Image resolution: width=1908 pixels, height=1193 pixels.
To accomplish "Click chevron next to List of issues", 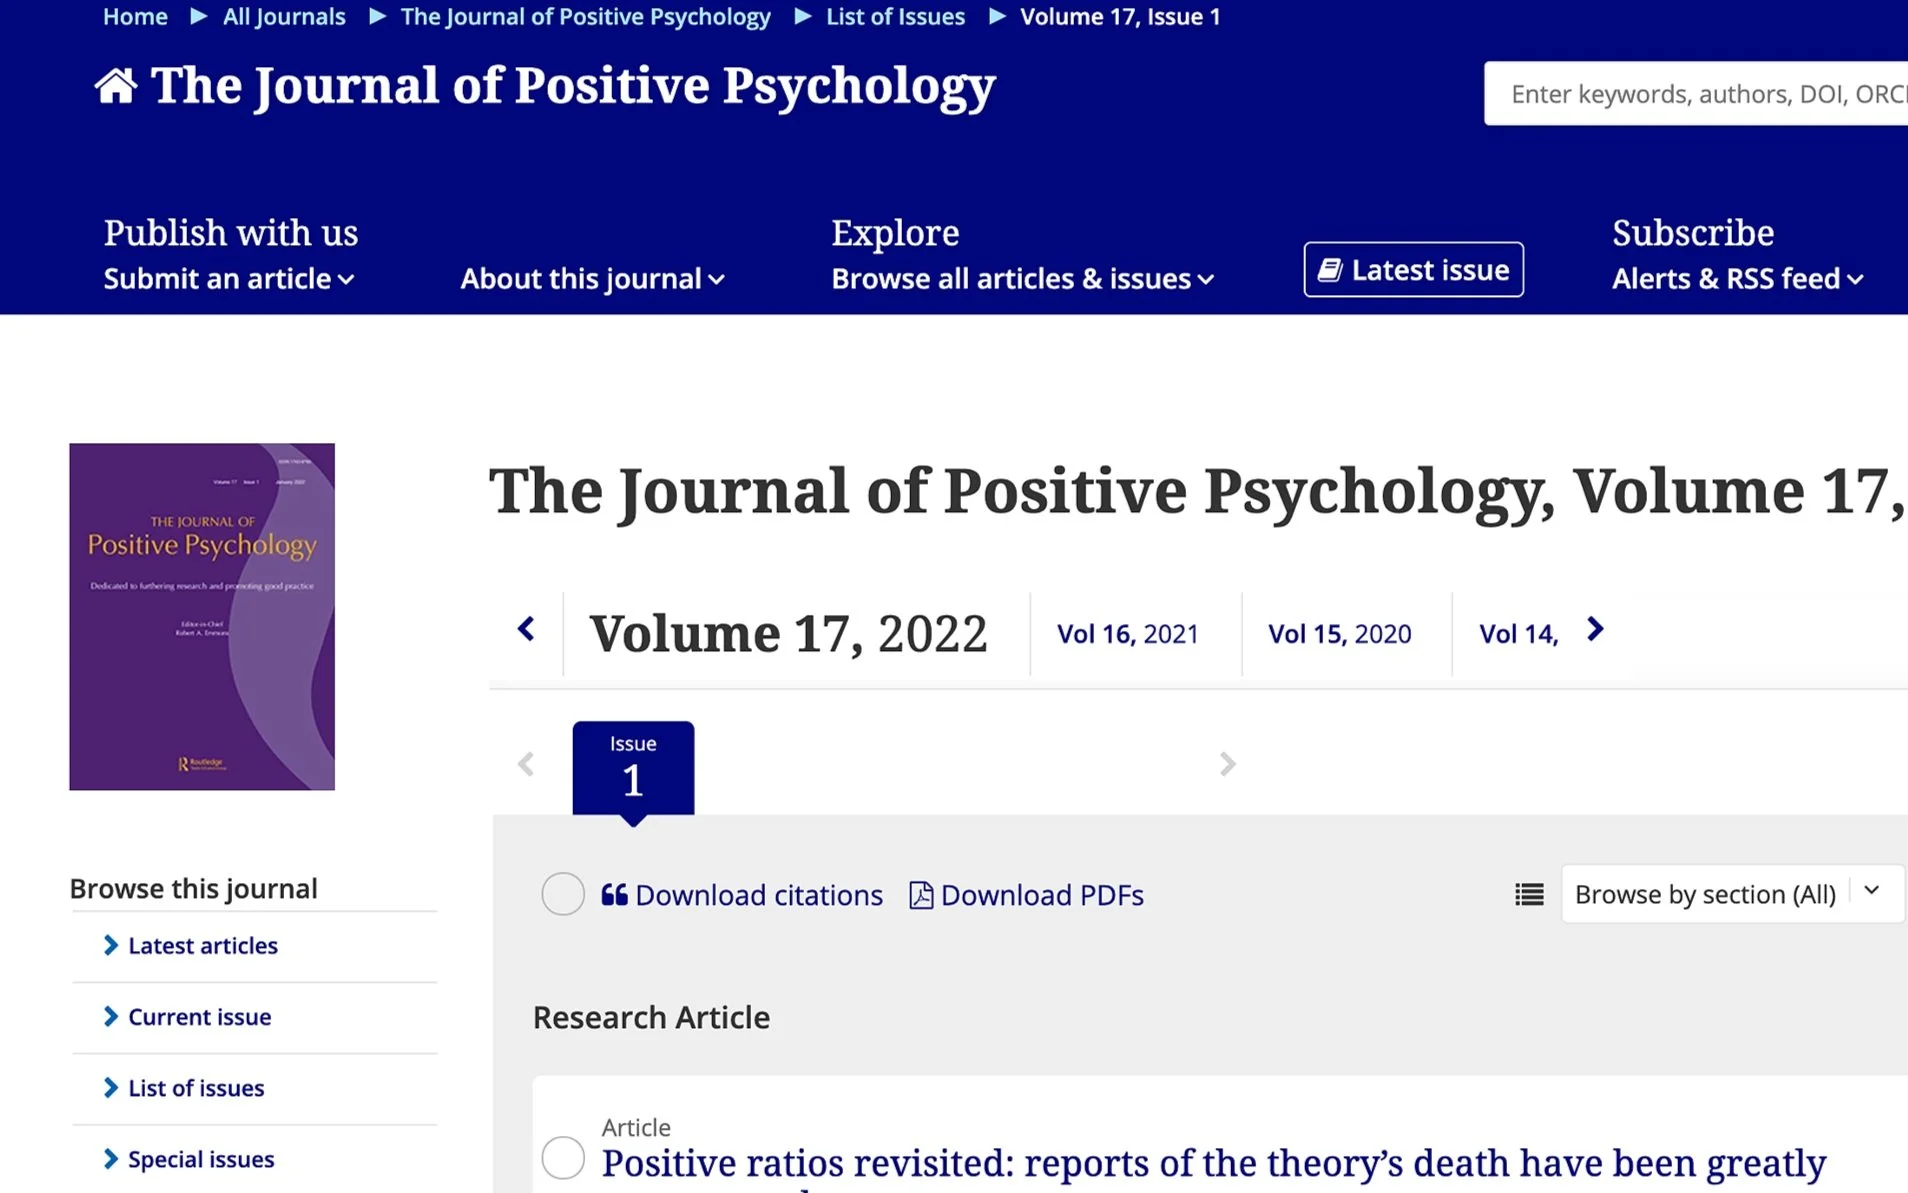I will coord(111,1087).
